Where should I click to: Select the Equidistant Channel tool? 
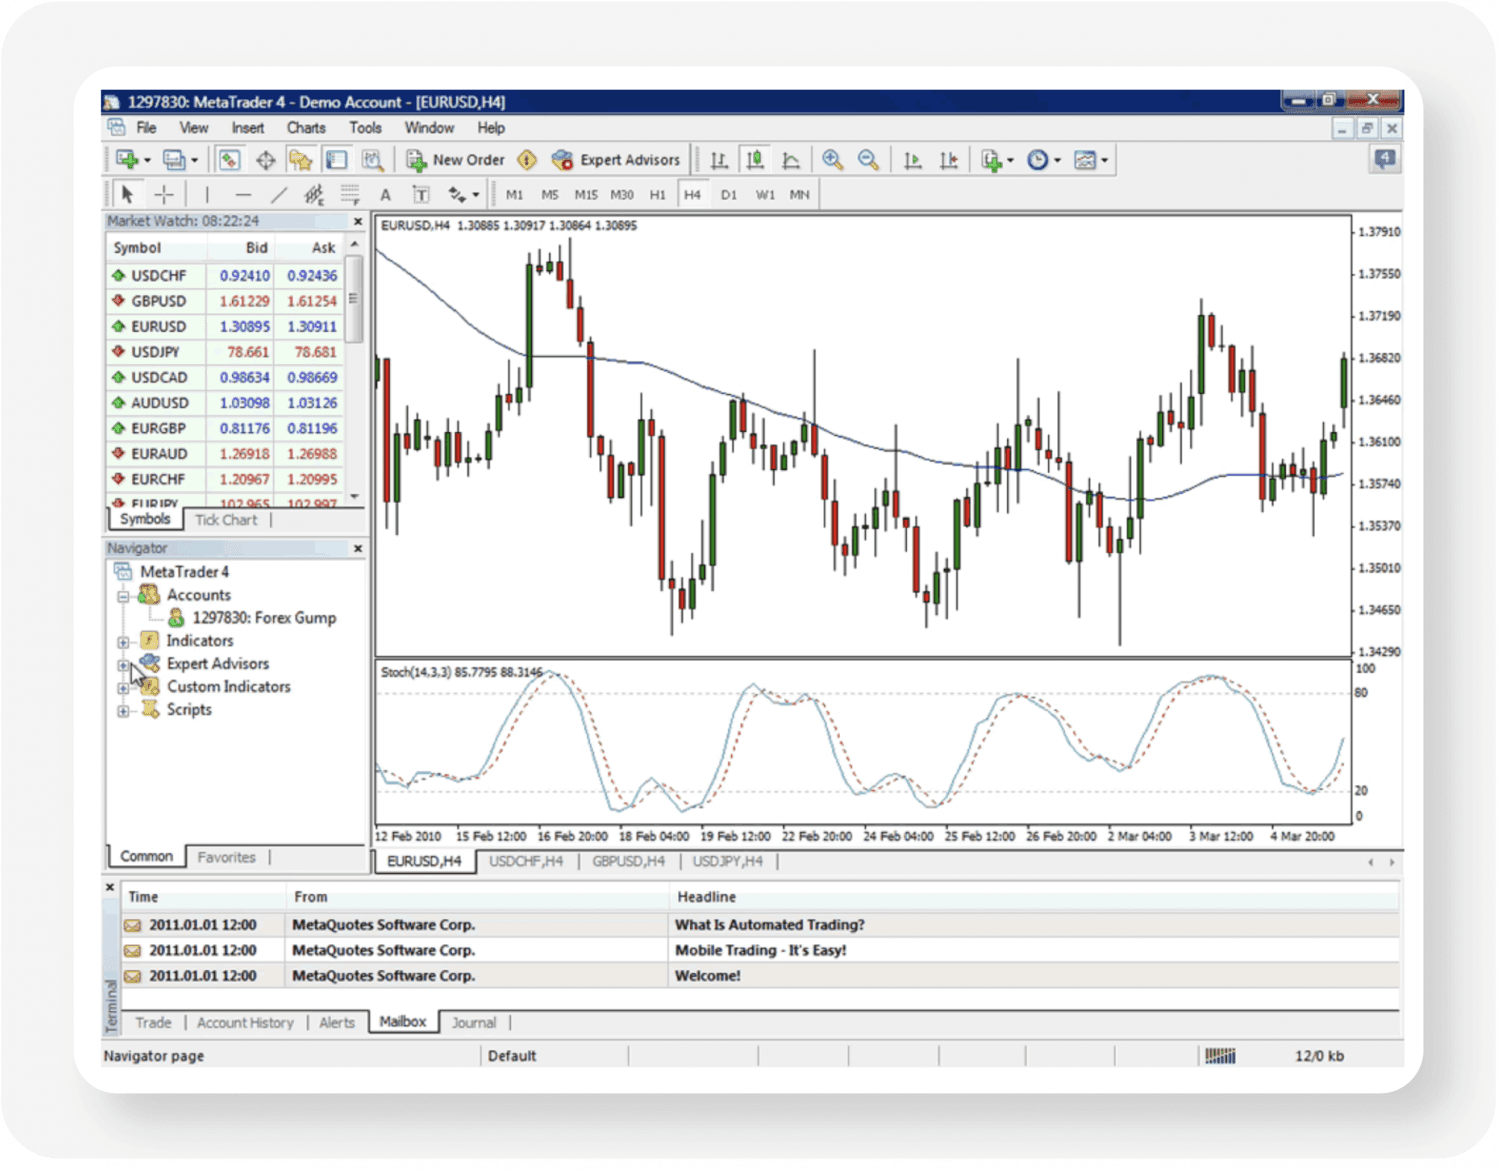point(314,194)
